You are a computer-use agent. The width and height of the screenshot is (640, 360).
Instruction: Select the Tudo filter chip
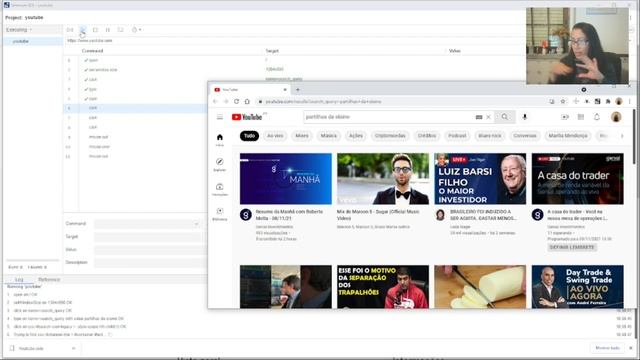[249, 136]
